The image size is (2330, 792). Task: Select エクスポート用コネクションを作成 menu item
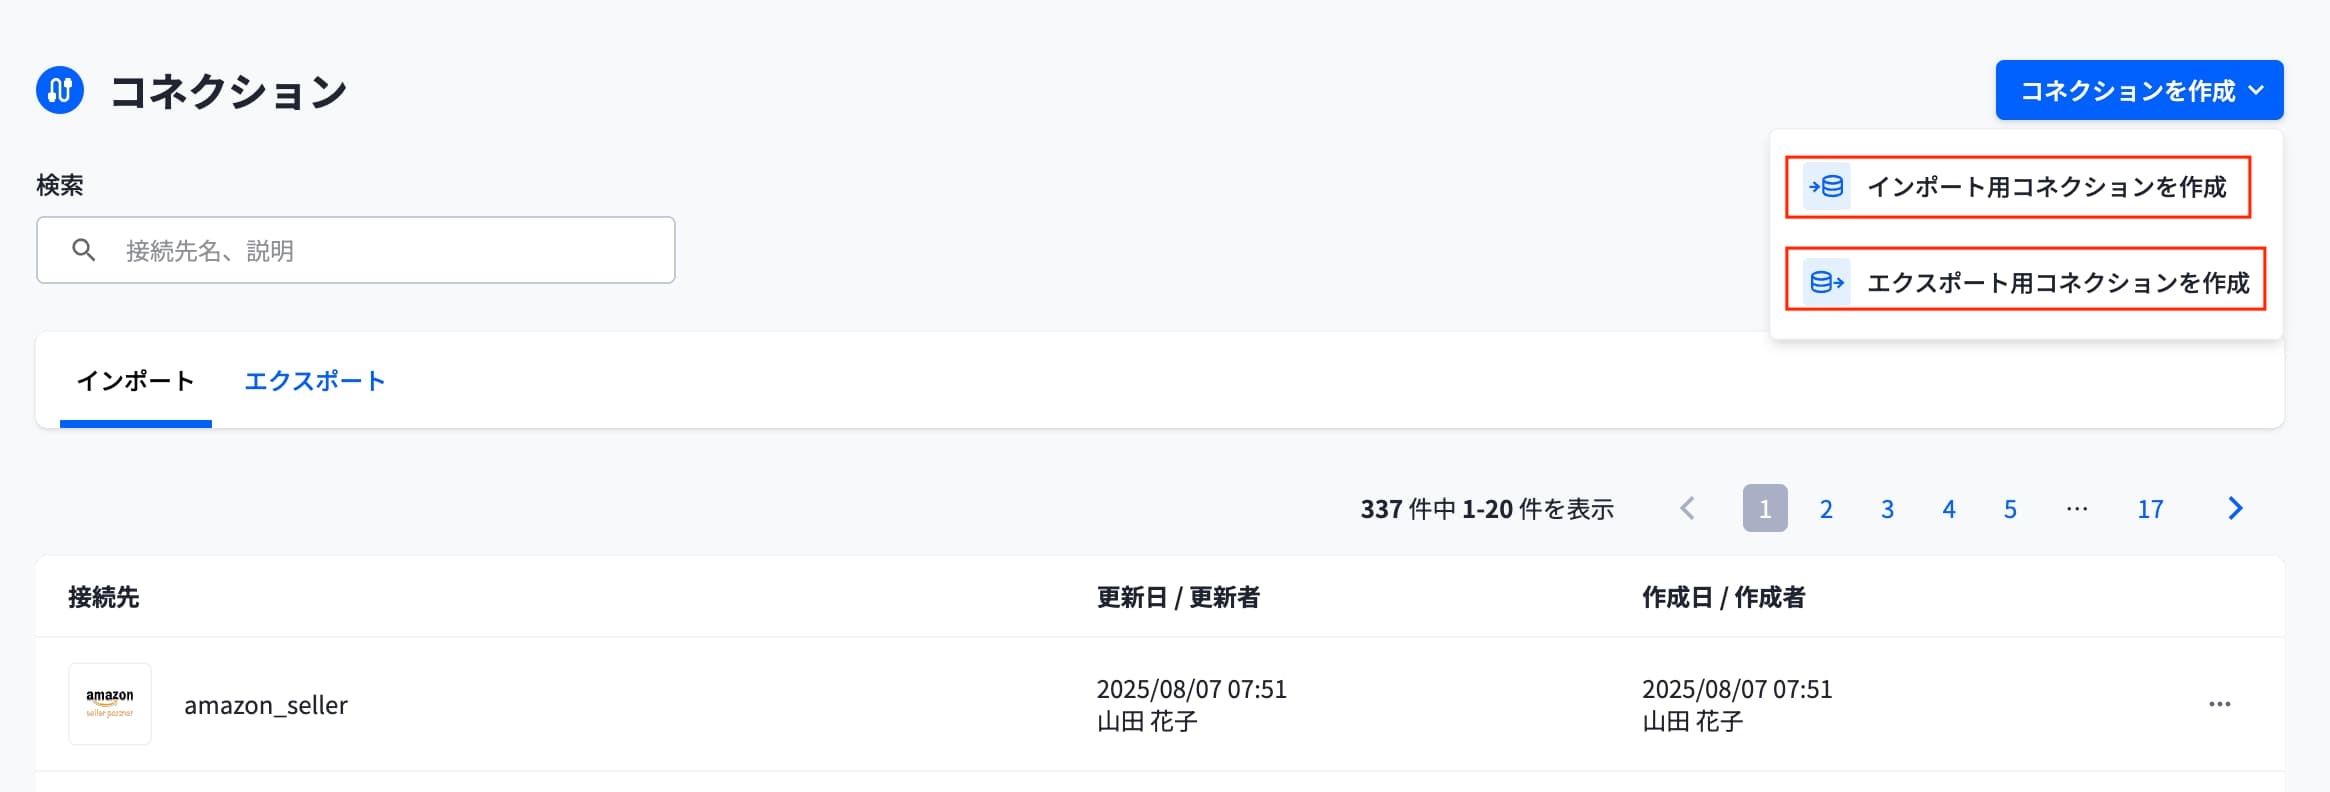tap(2026, 283)
